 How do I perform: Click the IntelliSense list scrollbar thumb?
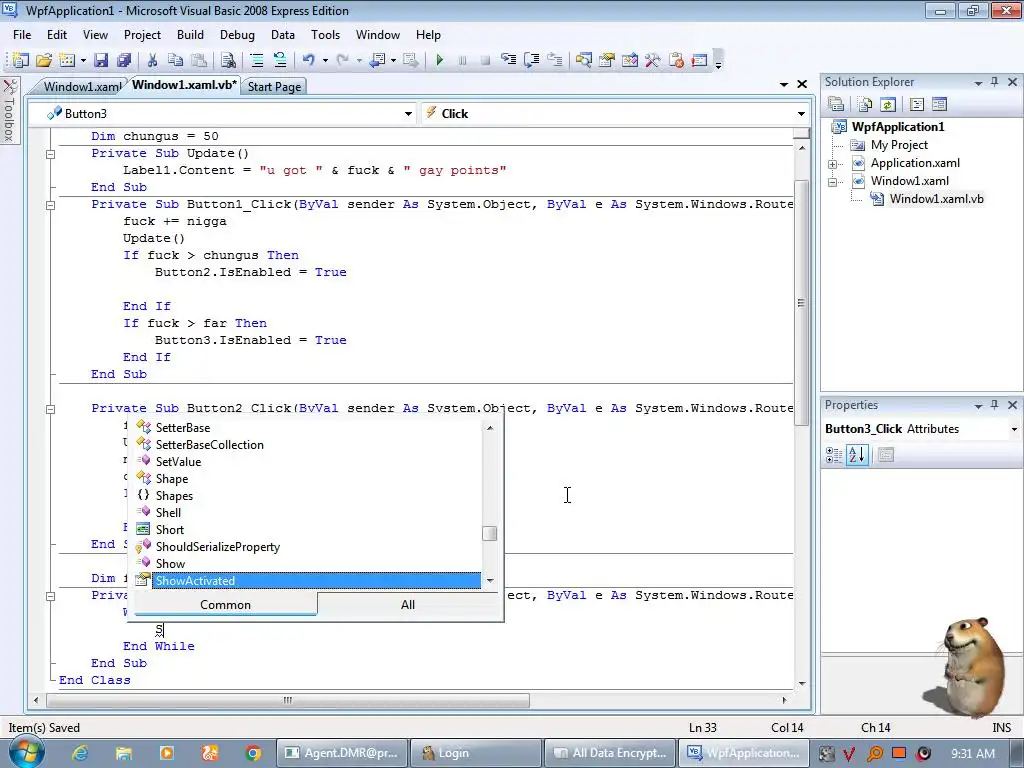(x=490, y=534)
